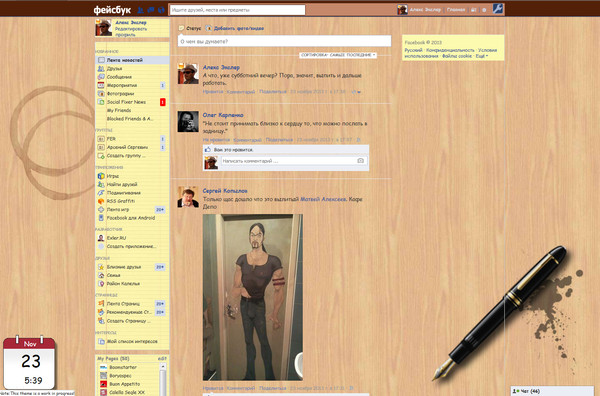Click Олег Карпенко profile name link
Image resolution: width=600 pixels, height=396 pixels.
click(x=223, y=115)
